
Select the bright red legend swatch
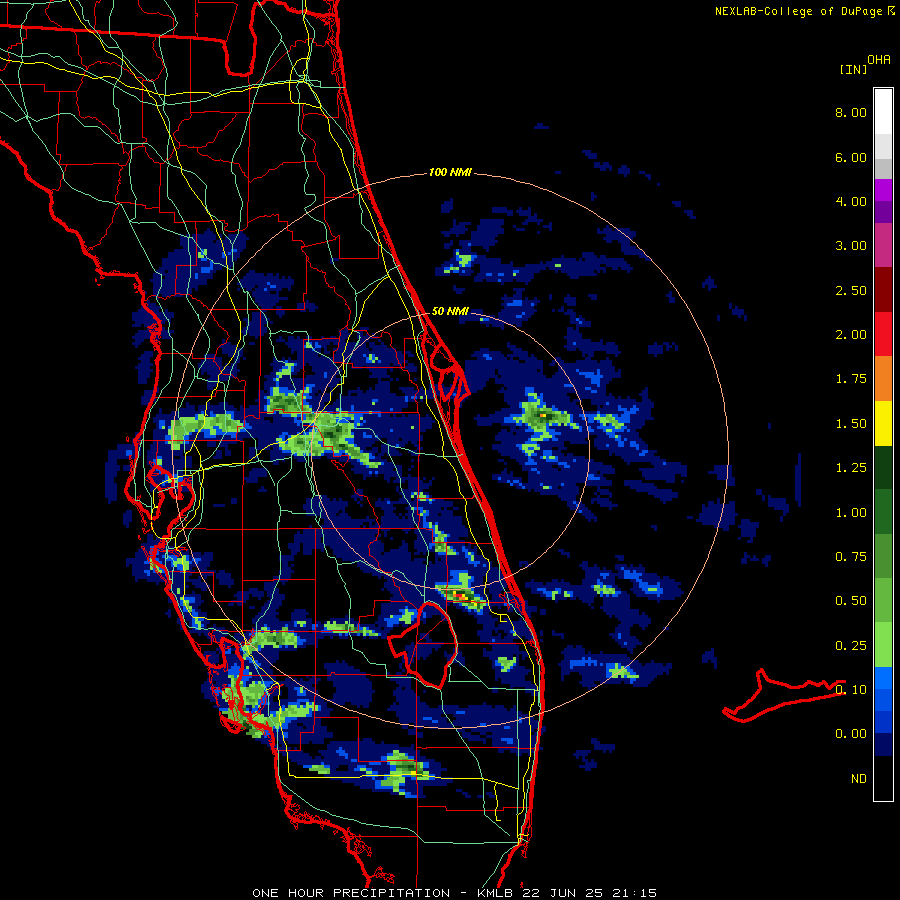click(x=883, y=334)
